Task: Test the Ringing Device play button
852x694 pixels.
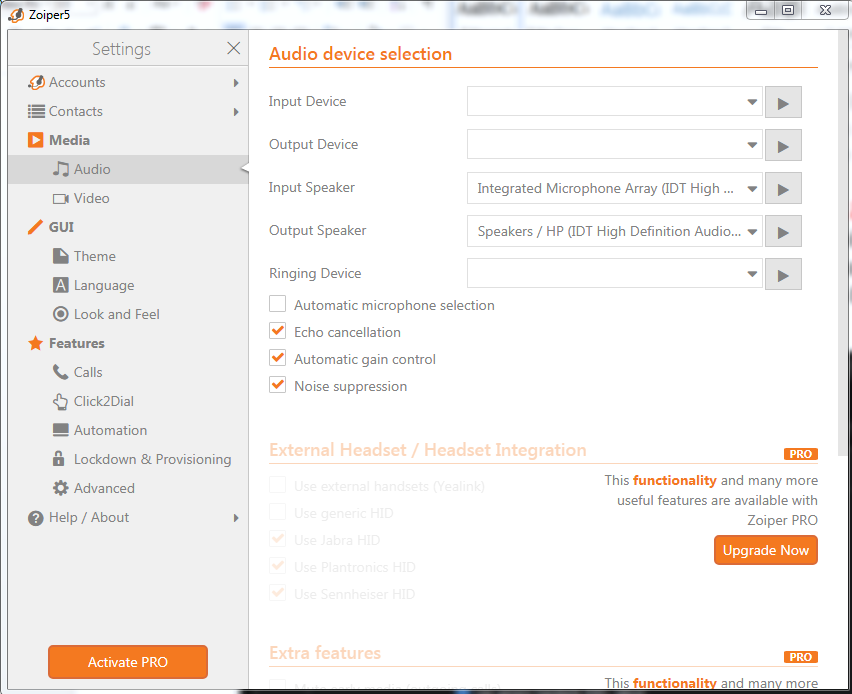Action: [x=783, y=274]
